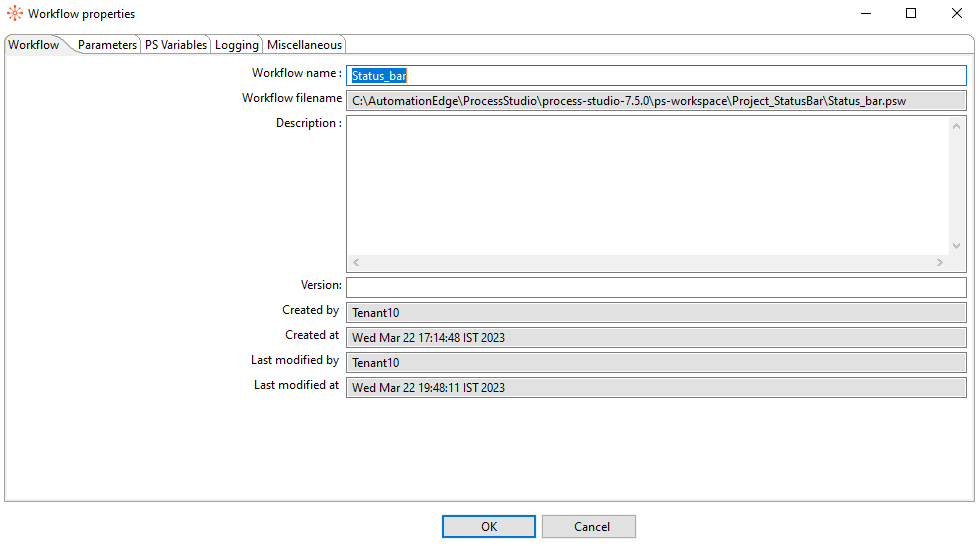Confirm the dialog with OK
977x546 pixels.
click(x=489, y=527)
